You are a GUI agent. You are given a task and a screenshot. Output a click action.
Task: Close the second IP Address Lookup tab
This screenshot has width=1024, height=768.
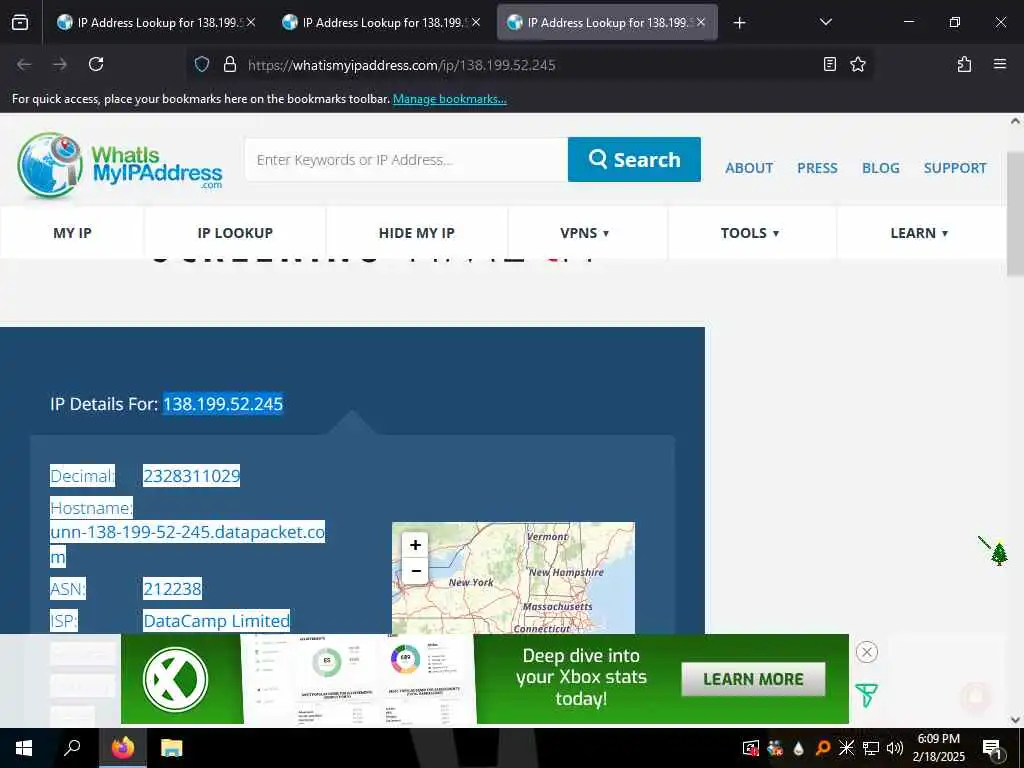(x=476, y=22)
